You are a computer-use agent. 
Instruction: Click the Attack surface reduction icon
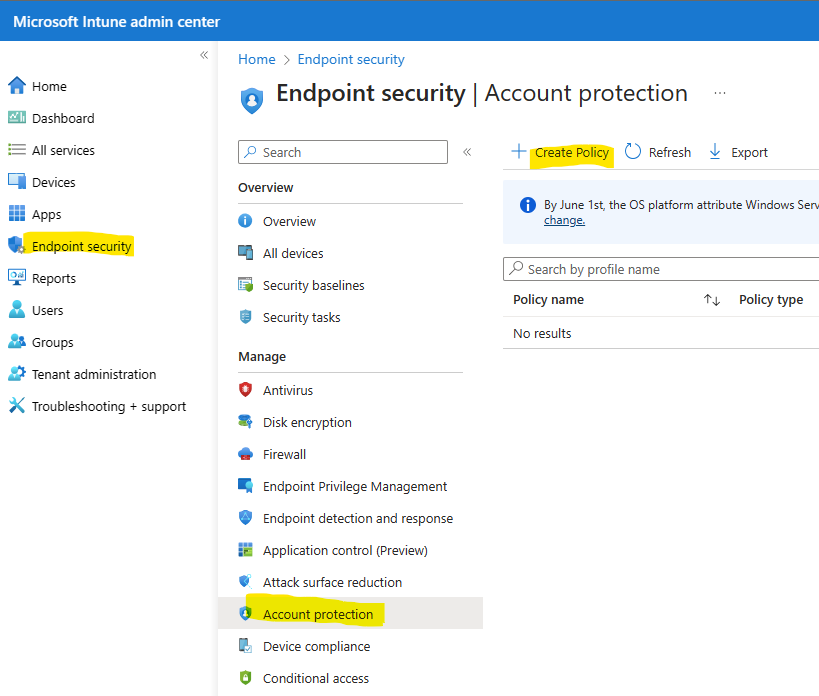coord(245,582)
